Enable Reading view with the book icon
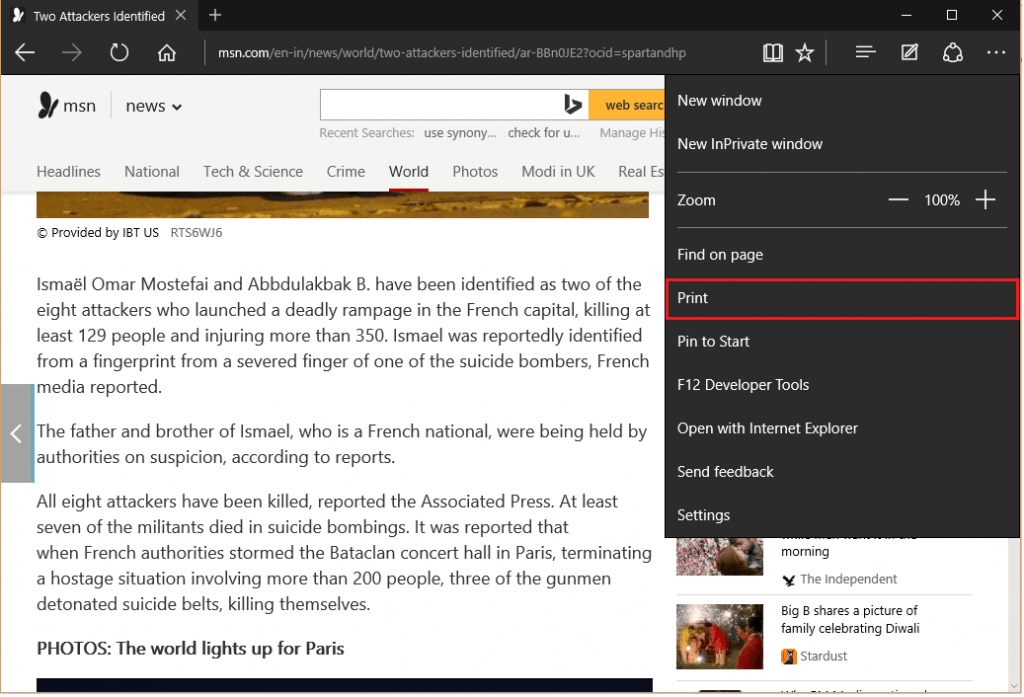The width and height of the screenshot is (1024, 697). point(772,52)
